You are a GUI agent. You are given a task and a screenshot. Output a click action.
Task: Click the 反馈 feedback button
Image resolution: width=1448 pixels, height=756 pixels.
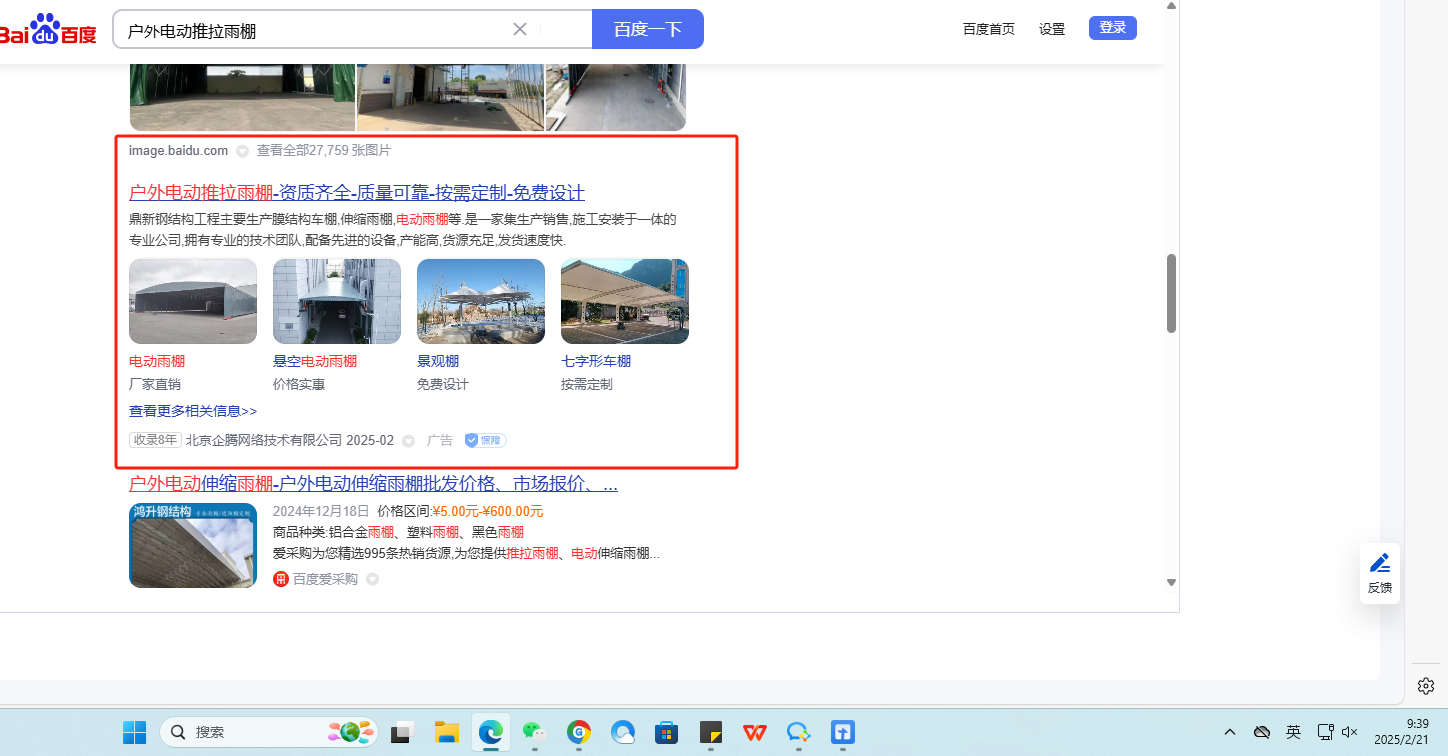point(1380,573)
